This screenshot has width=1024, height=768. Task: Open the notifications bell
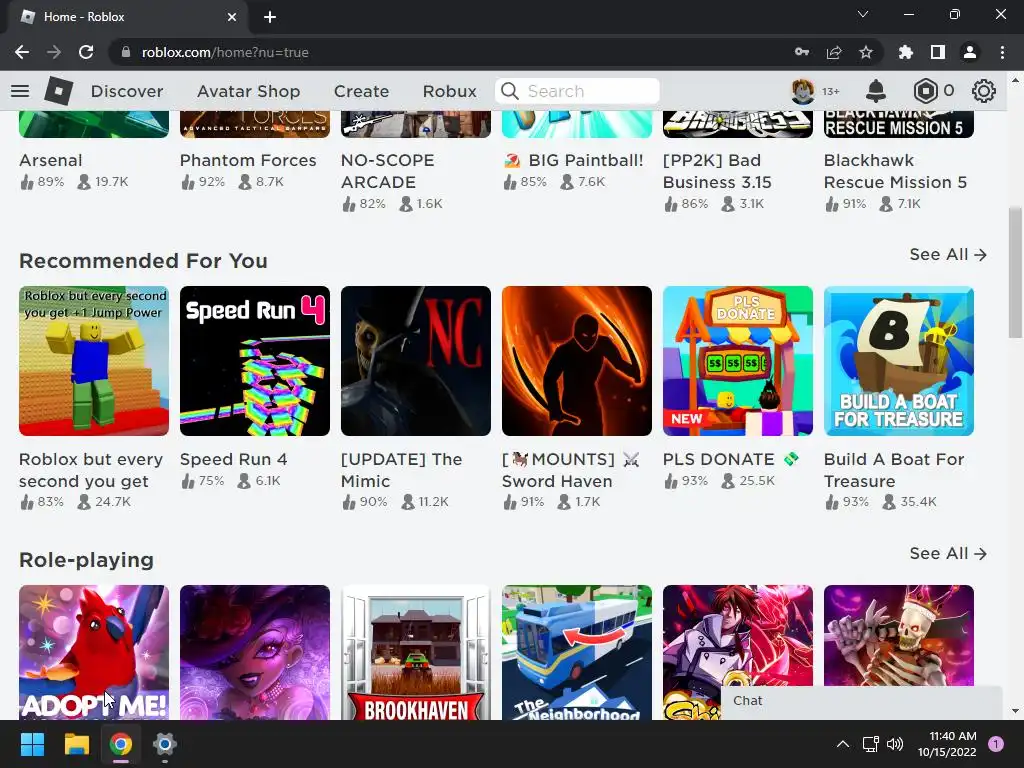[876, 91]
